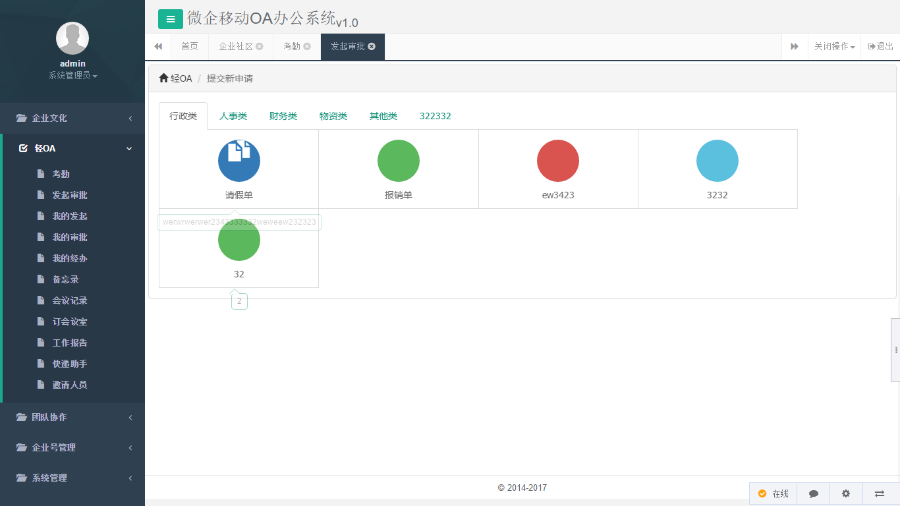Open the 关闭操作 dropdown menu

(834, 47)
